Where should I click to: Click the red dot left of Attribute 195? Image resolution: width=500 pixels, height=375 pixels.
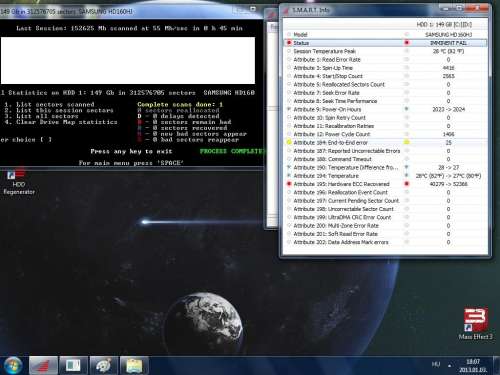(x=289, y=184)
